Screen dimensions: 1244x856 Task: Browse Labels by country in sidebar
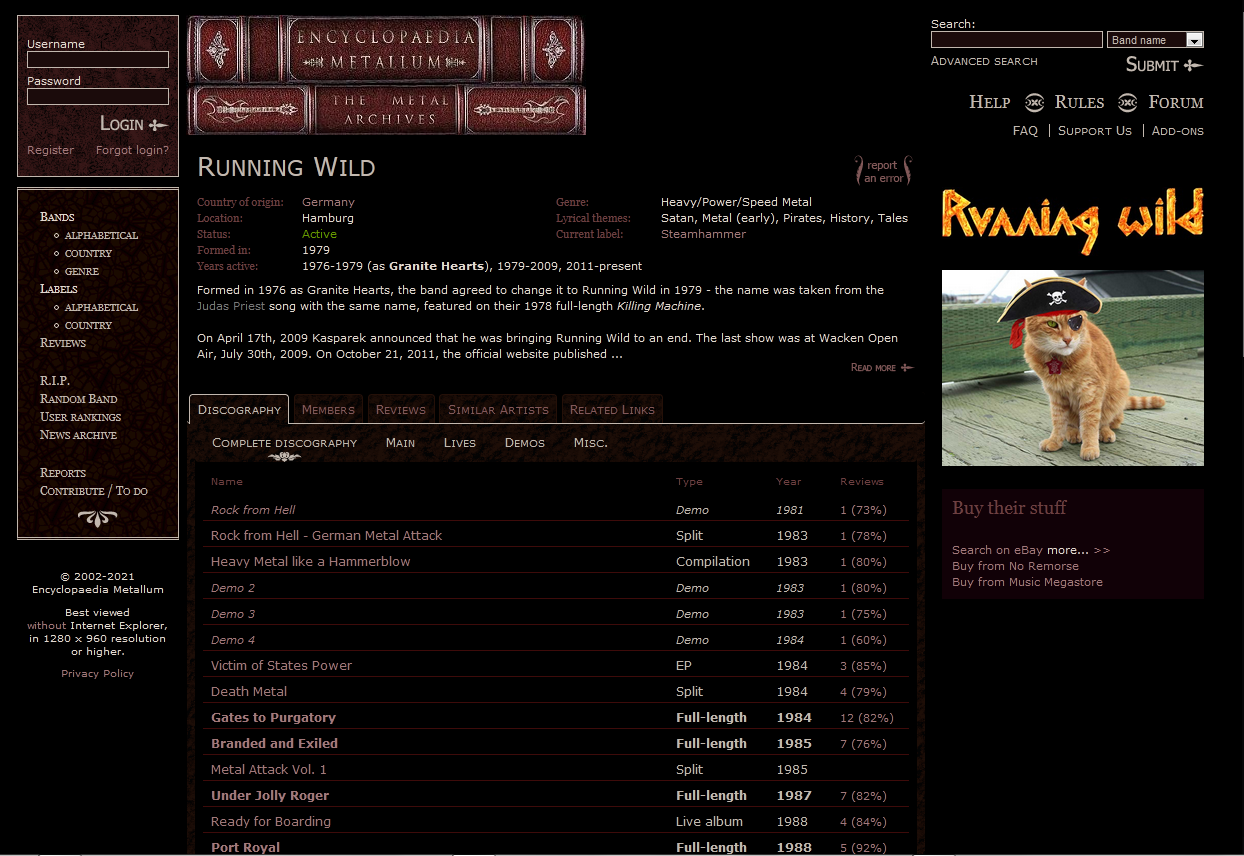click(x=88, y=325)
